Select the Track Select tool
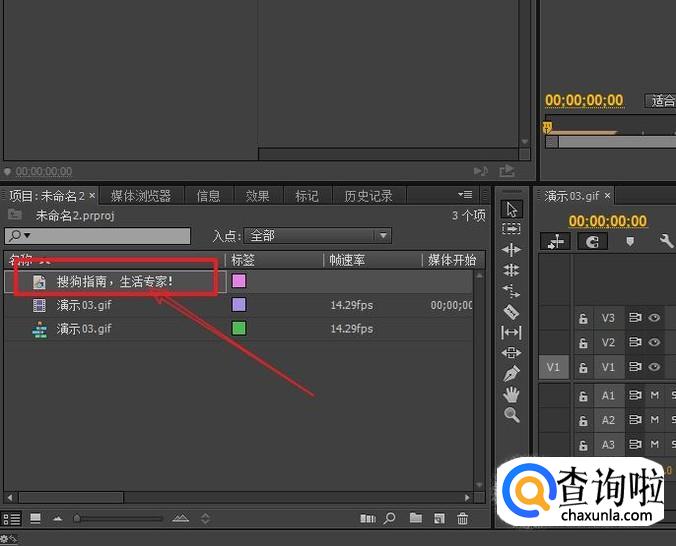This screenshot has height=546, width=676. point(511,229)
